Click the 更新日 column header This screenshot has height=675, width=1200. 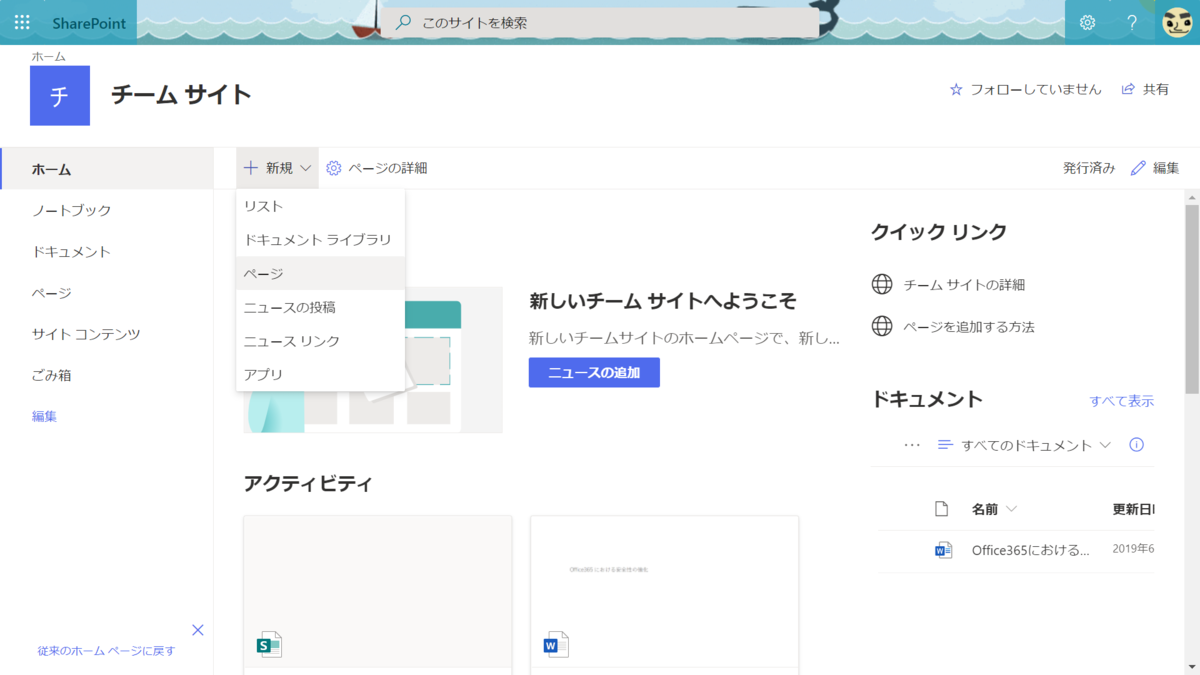(x=1133, y=509)
